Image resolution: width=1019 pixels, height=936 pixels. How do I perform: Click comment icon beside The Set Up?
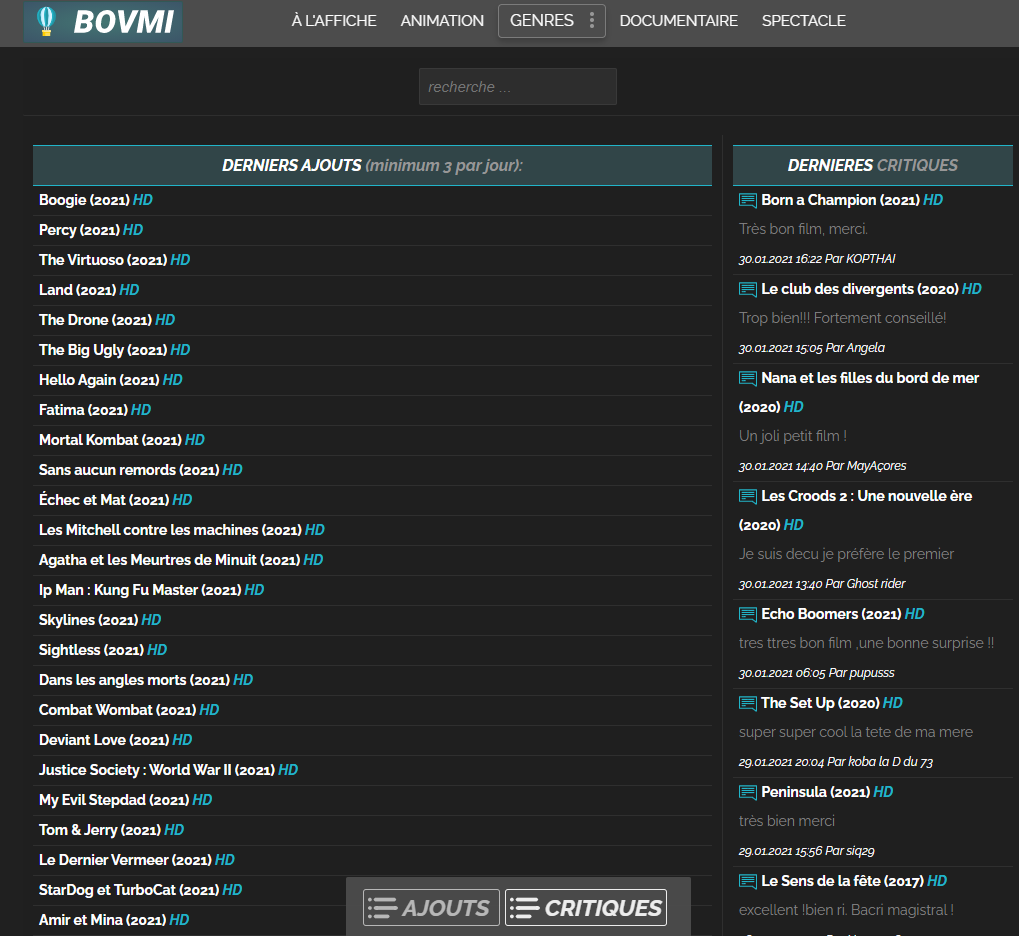pyautogui.click(x=747, y=703)
